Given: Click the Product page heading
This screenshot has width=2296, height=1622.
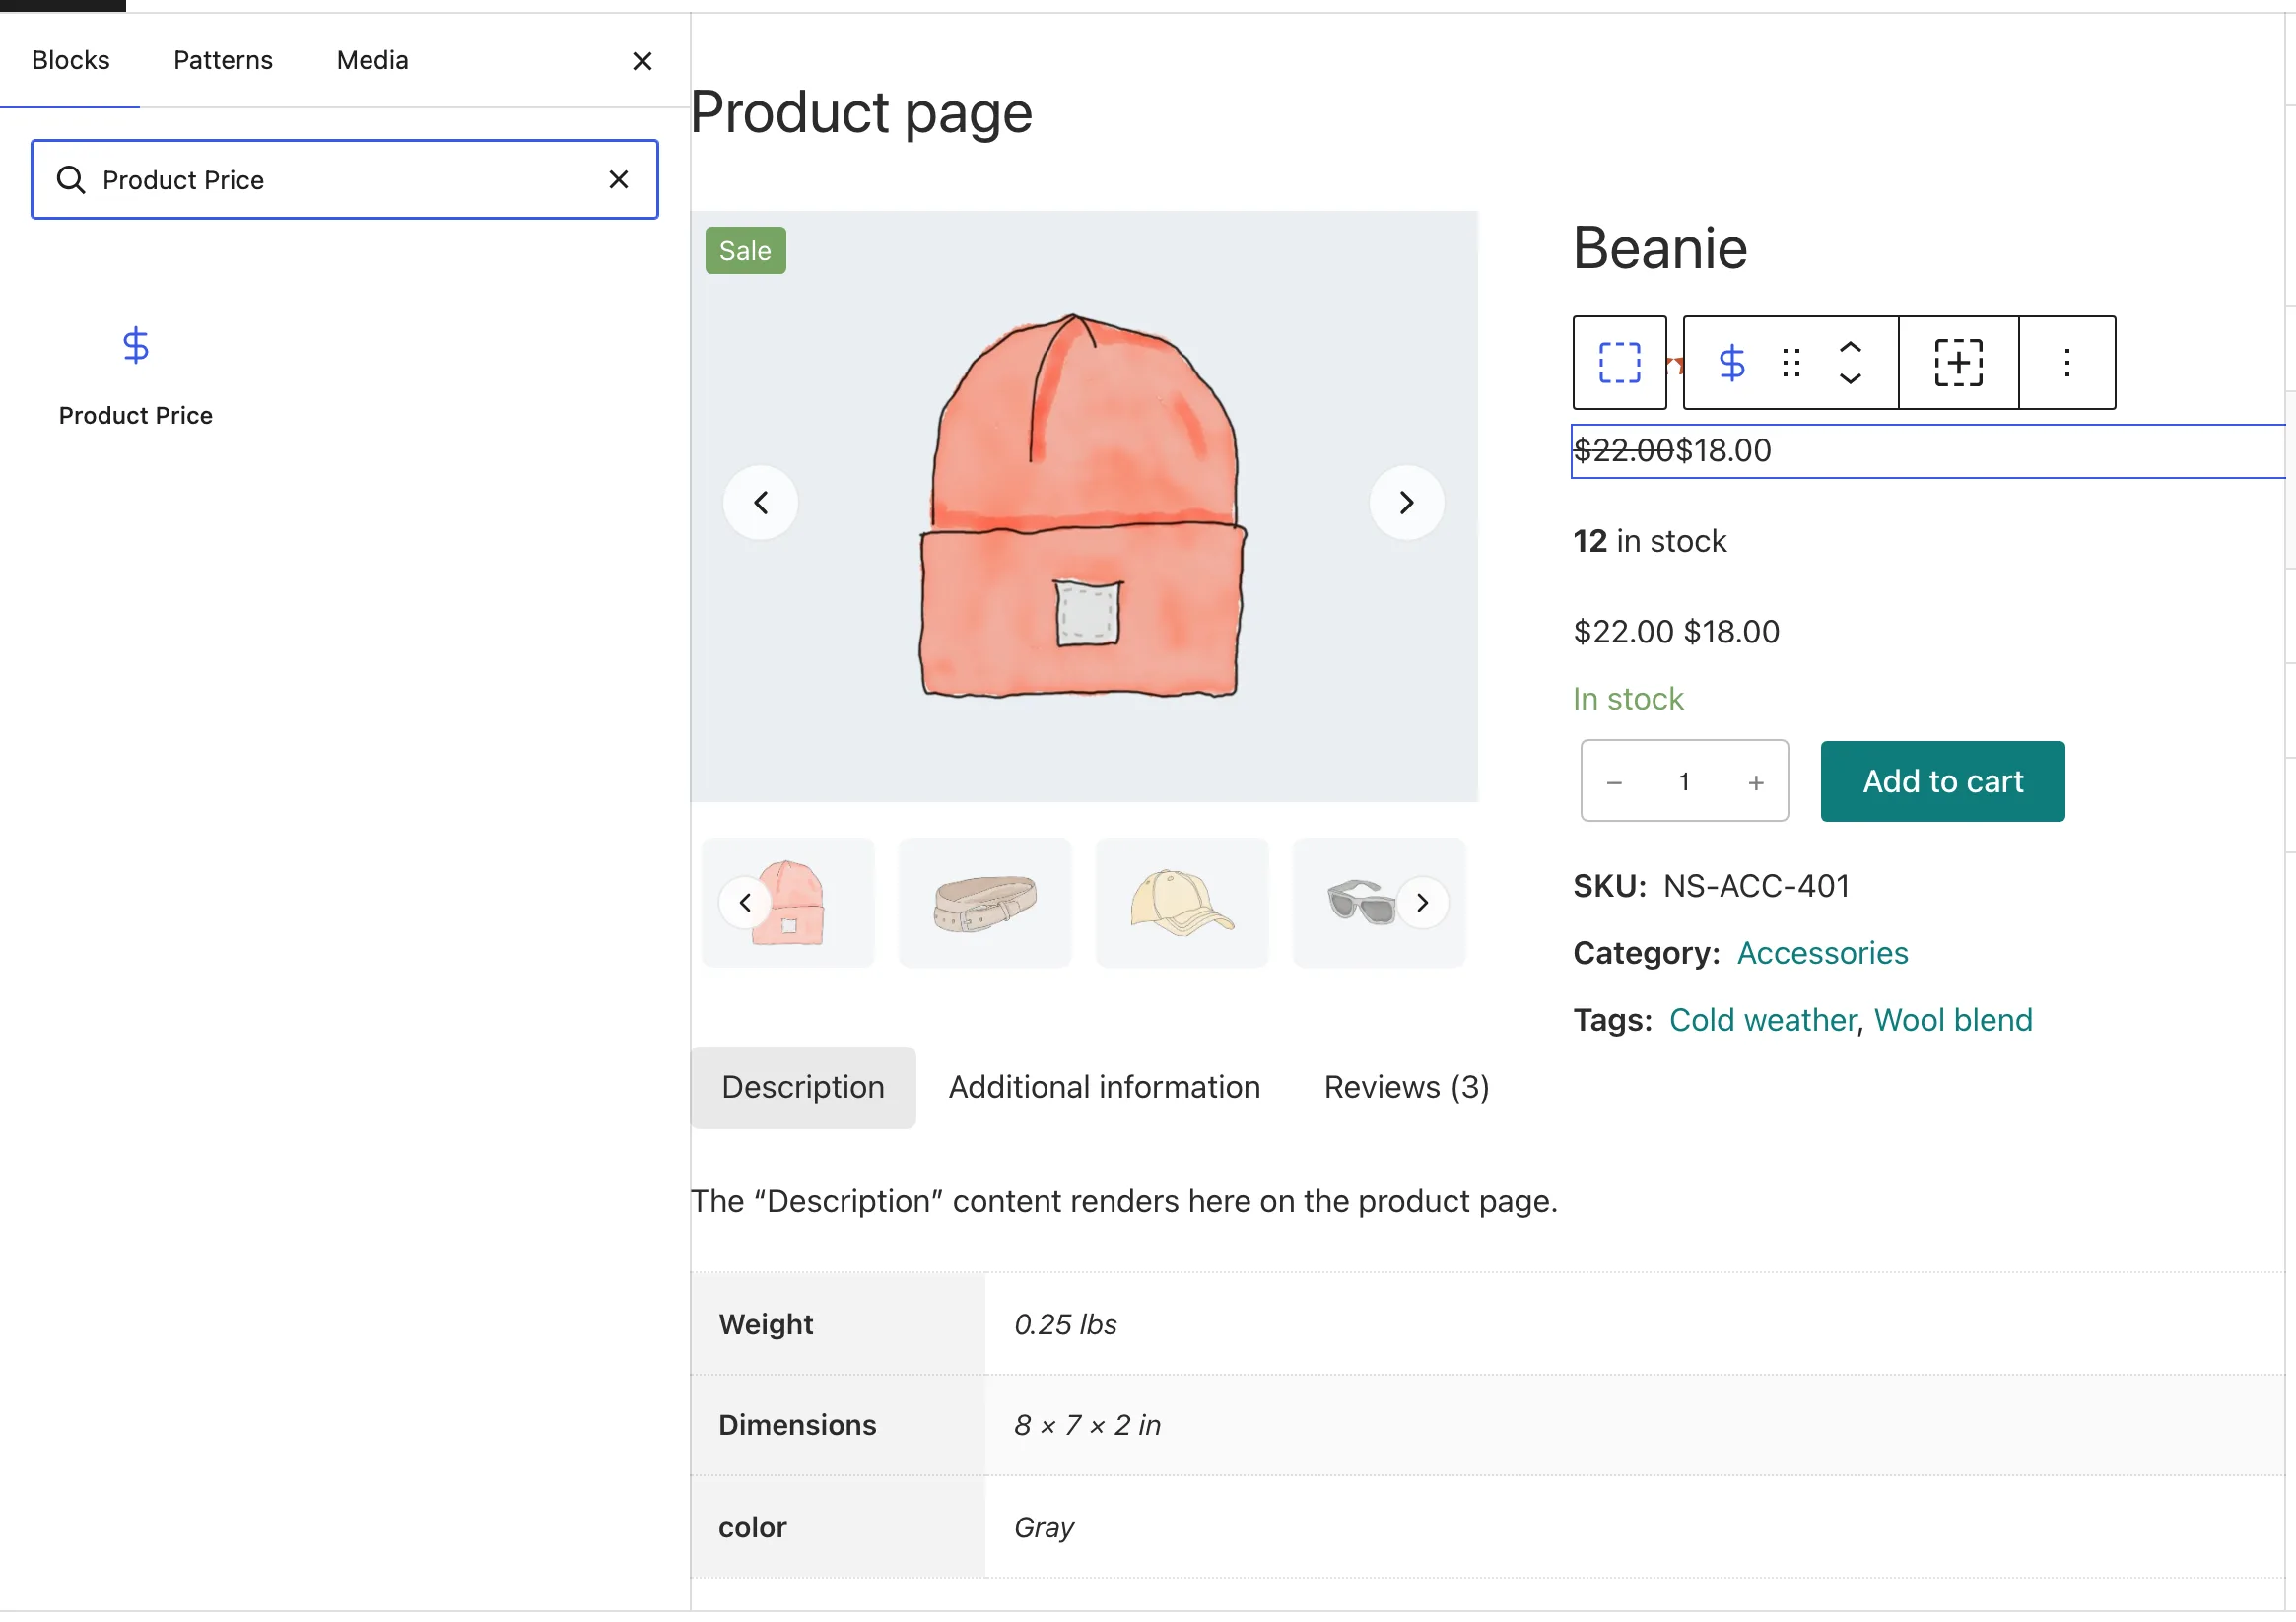Looking at the screenshot, I should coord(860,111).
